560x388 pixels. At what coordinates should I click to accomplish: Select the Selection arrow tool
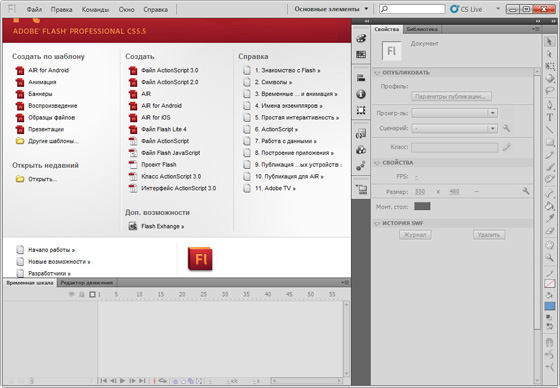(x=549, y=42)
